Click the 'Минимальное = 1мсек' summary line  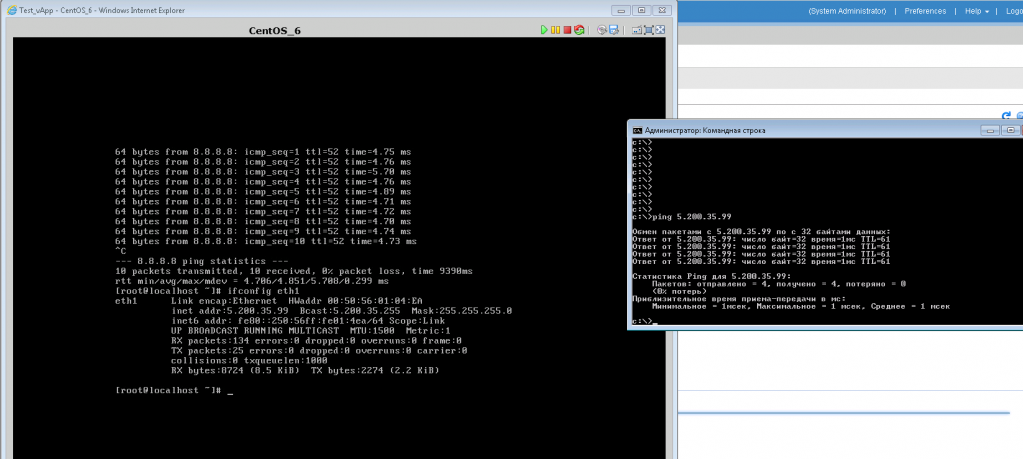pyautogui.click(x=801, y=306)
